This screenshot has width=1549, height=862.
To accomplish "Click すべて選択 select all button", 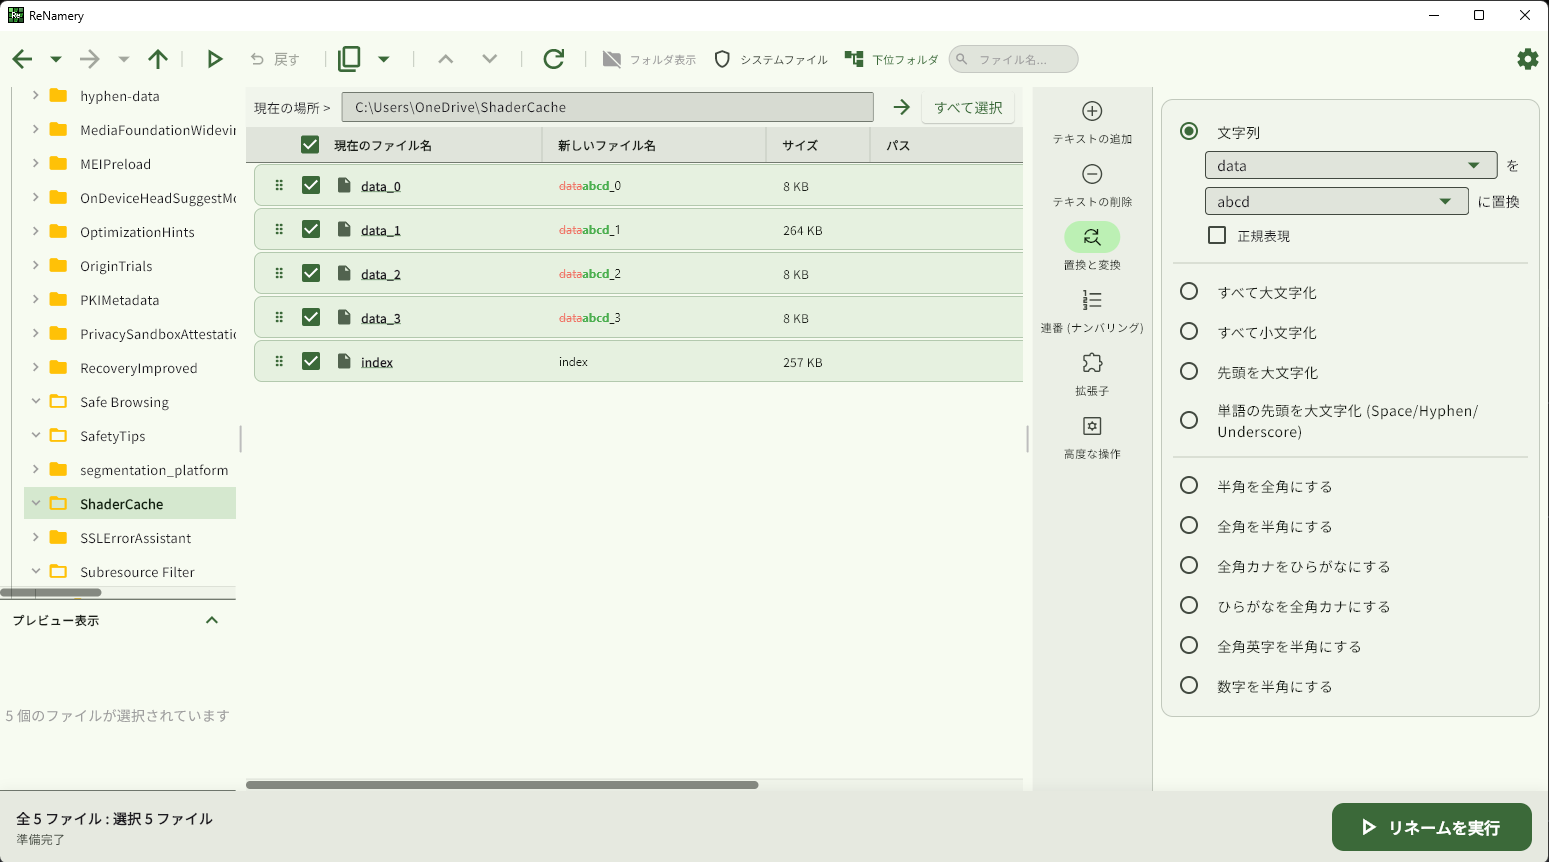I will point(968,107).
